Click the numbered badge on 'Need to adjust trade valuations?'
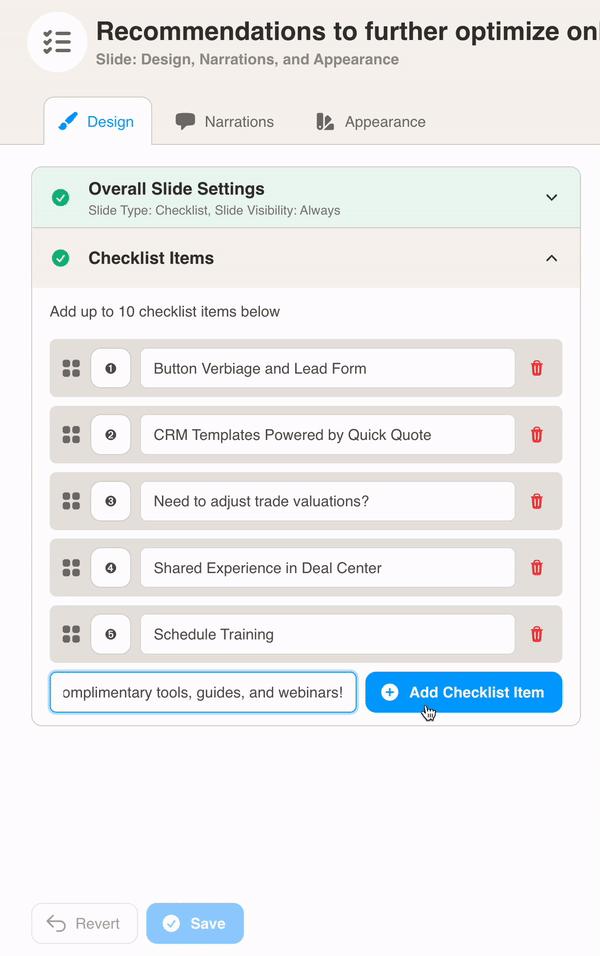 (110, 501)
